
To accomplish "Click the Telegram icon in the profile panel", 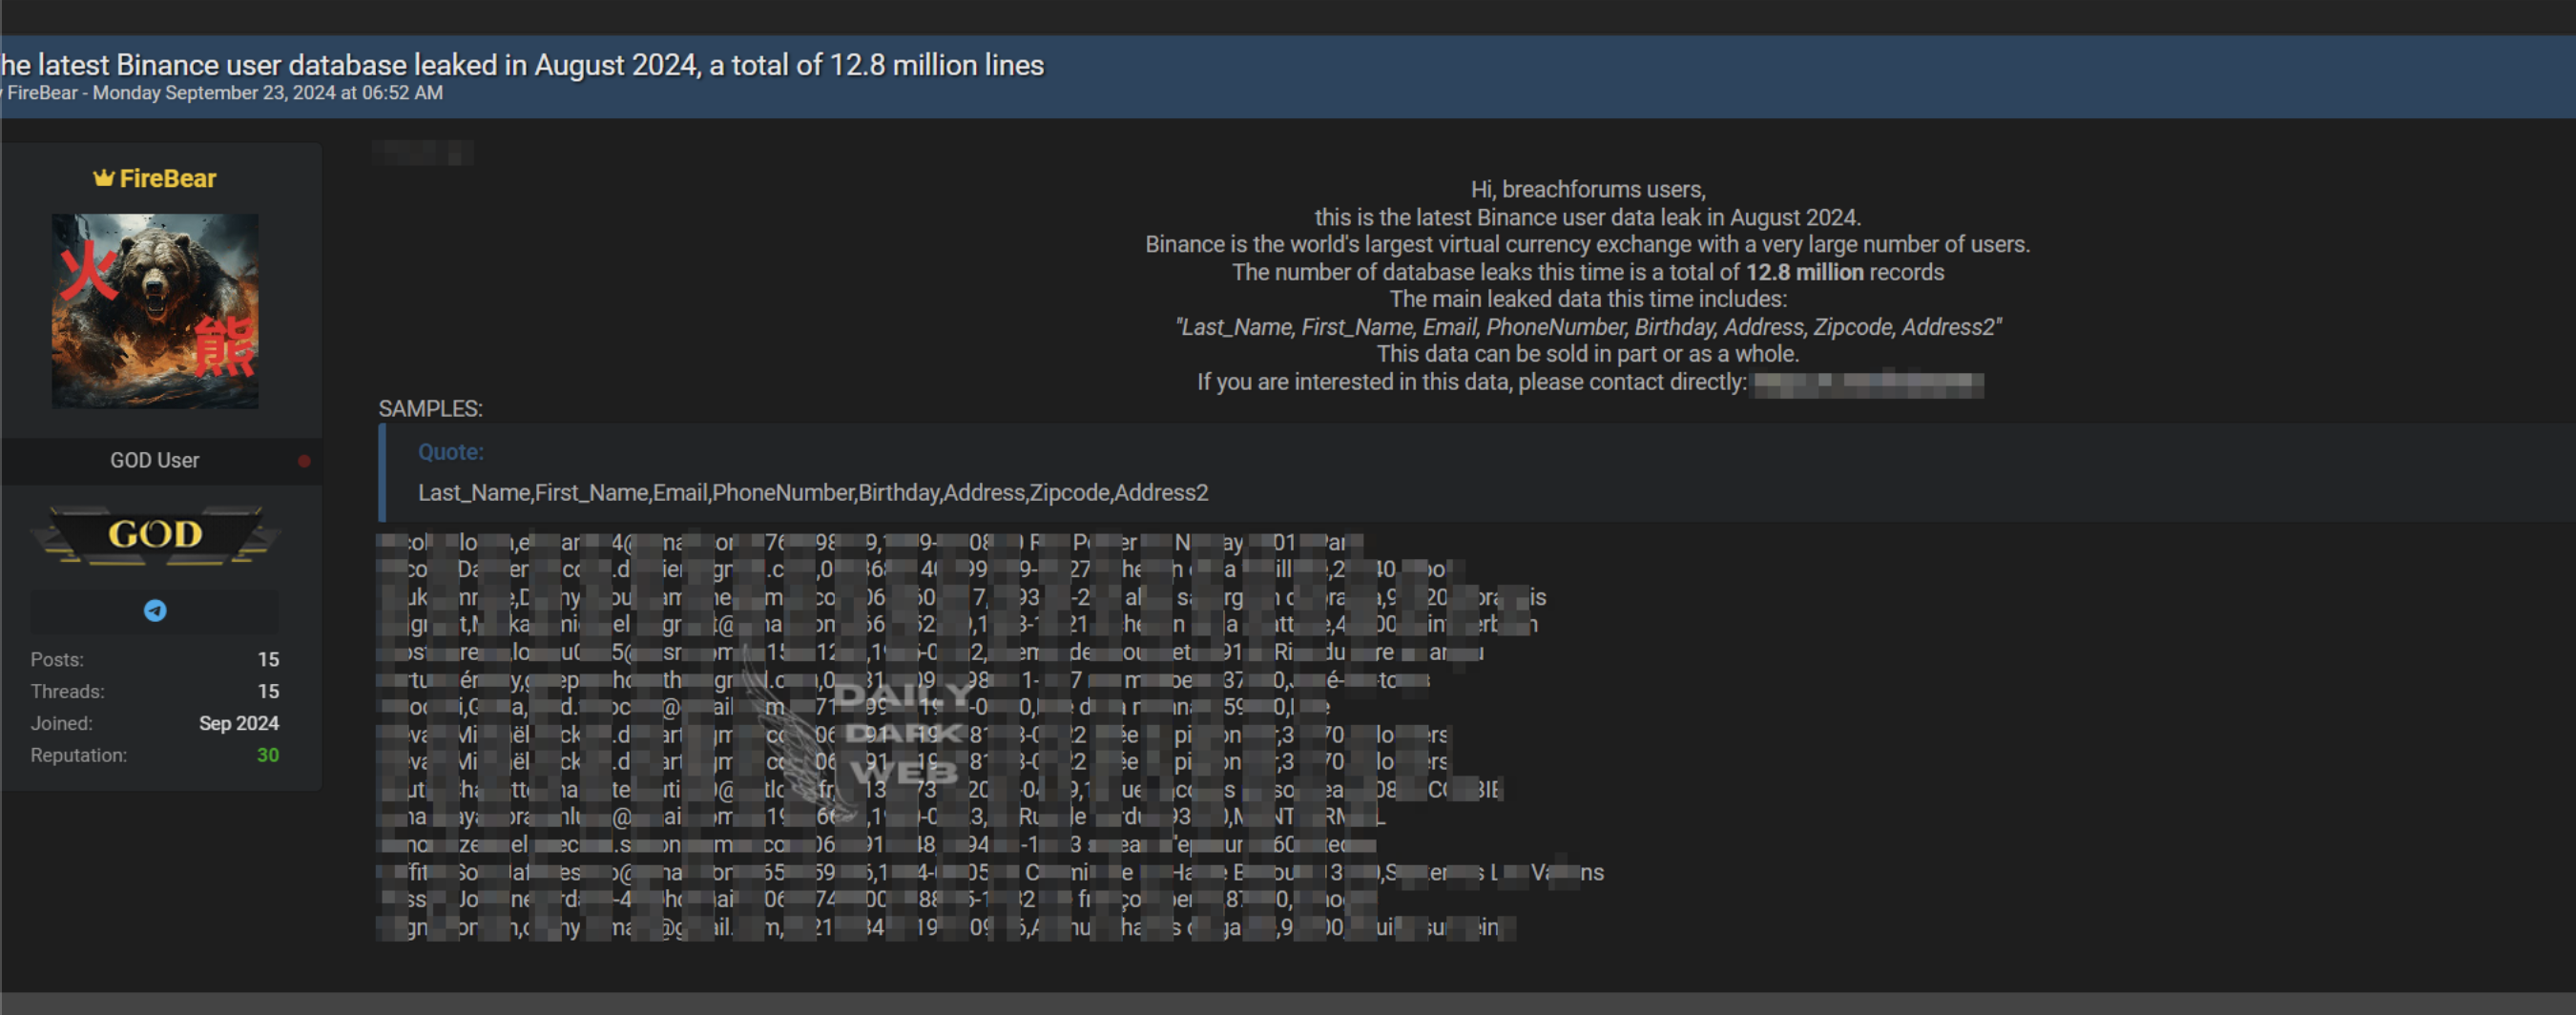I will [155, 610].
